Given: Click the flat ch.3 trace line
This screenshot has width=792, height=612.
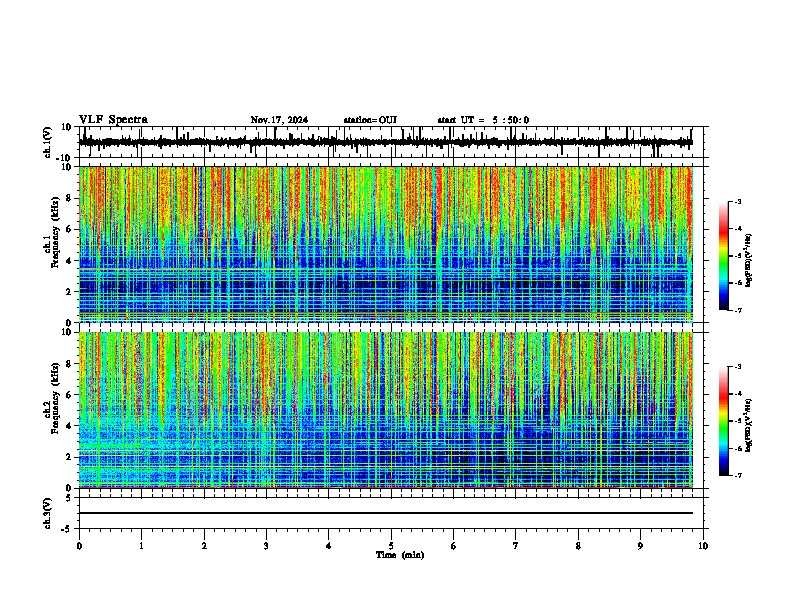Looking at the screenshot, I should click(386, 513).
